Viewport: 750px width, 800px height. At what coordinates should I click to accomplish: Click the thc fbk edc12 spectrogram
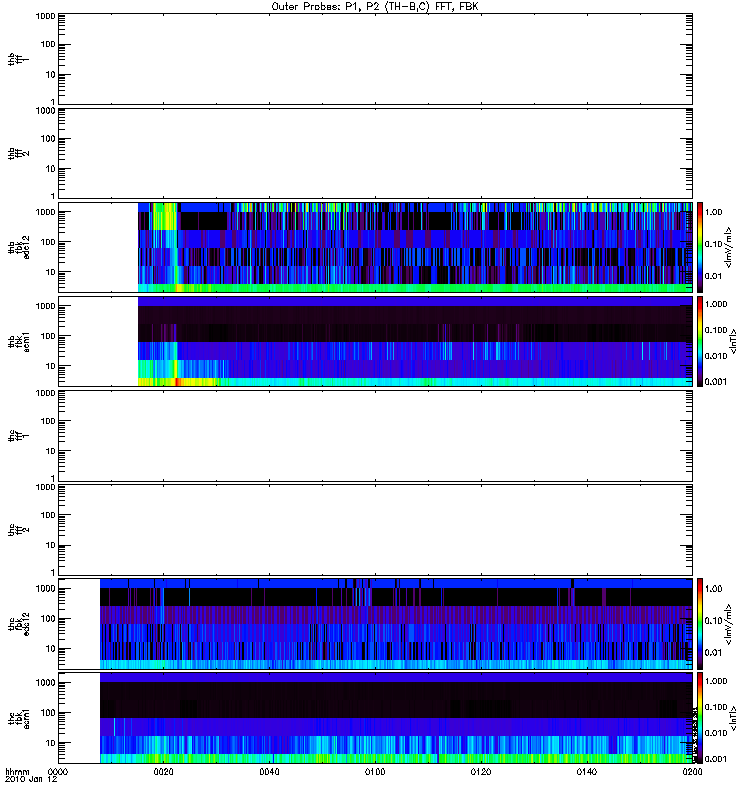[396, 624]
